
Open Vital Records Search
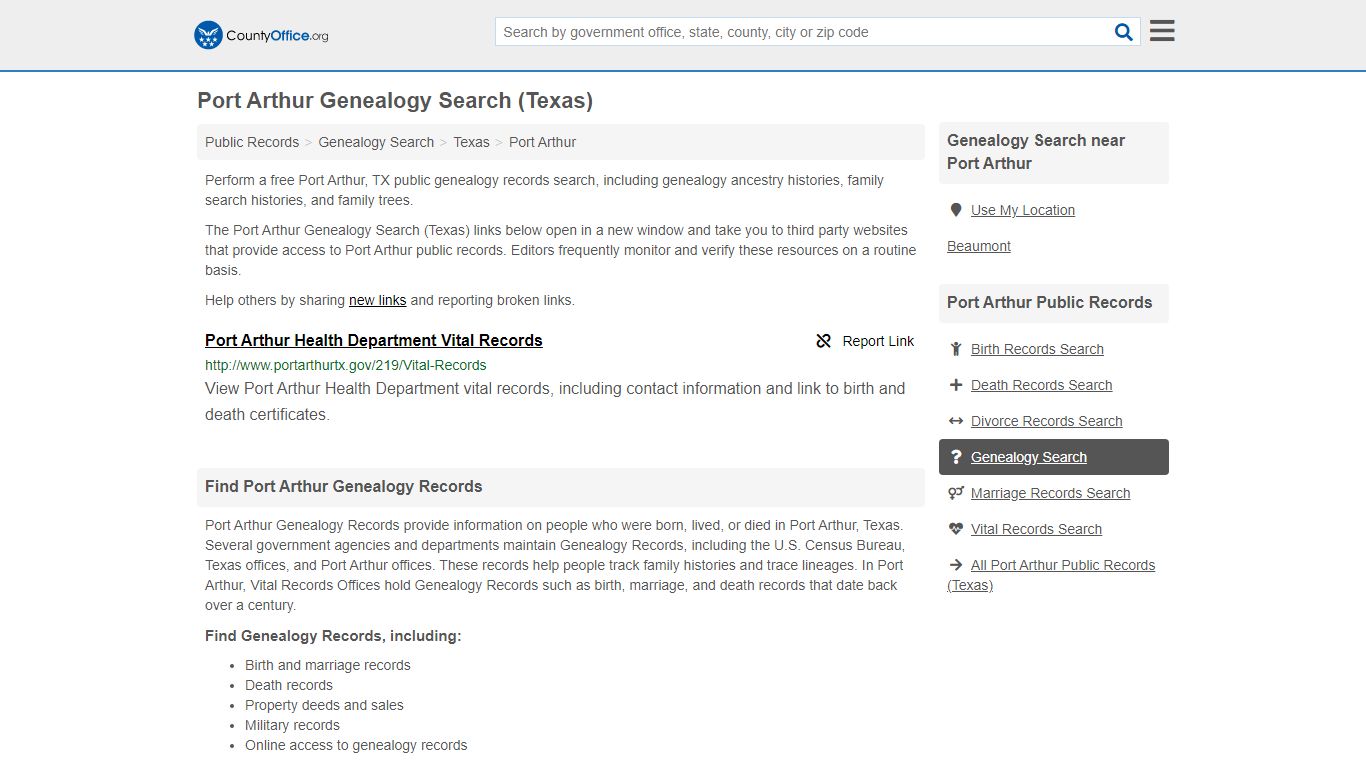pos(1036,529)
